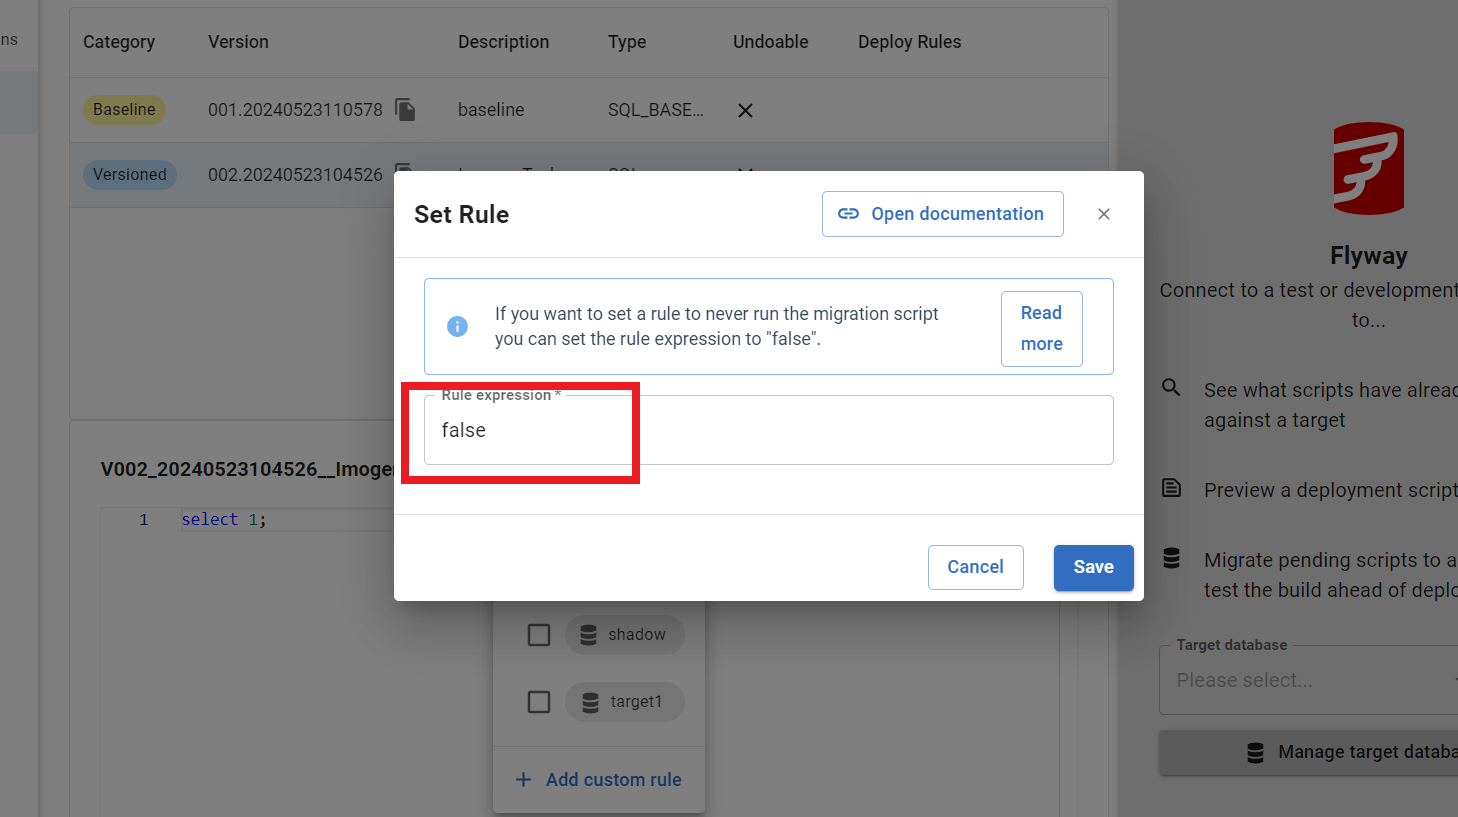This screenshot has height=817, width=1458.
Task: Focus the Rule expression field
Action: click(x=768, y=430)
